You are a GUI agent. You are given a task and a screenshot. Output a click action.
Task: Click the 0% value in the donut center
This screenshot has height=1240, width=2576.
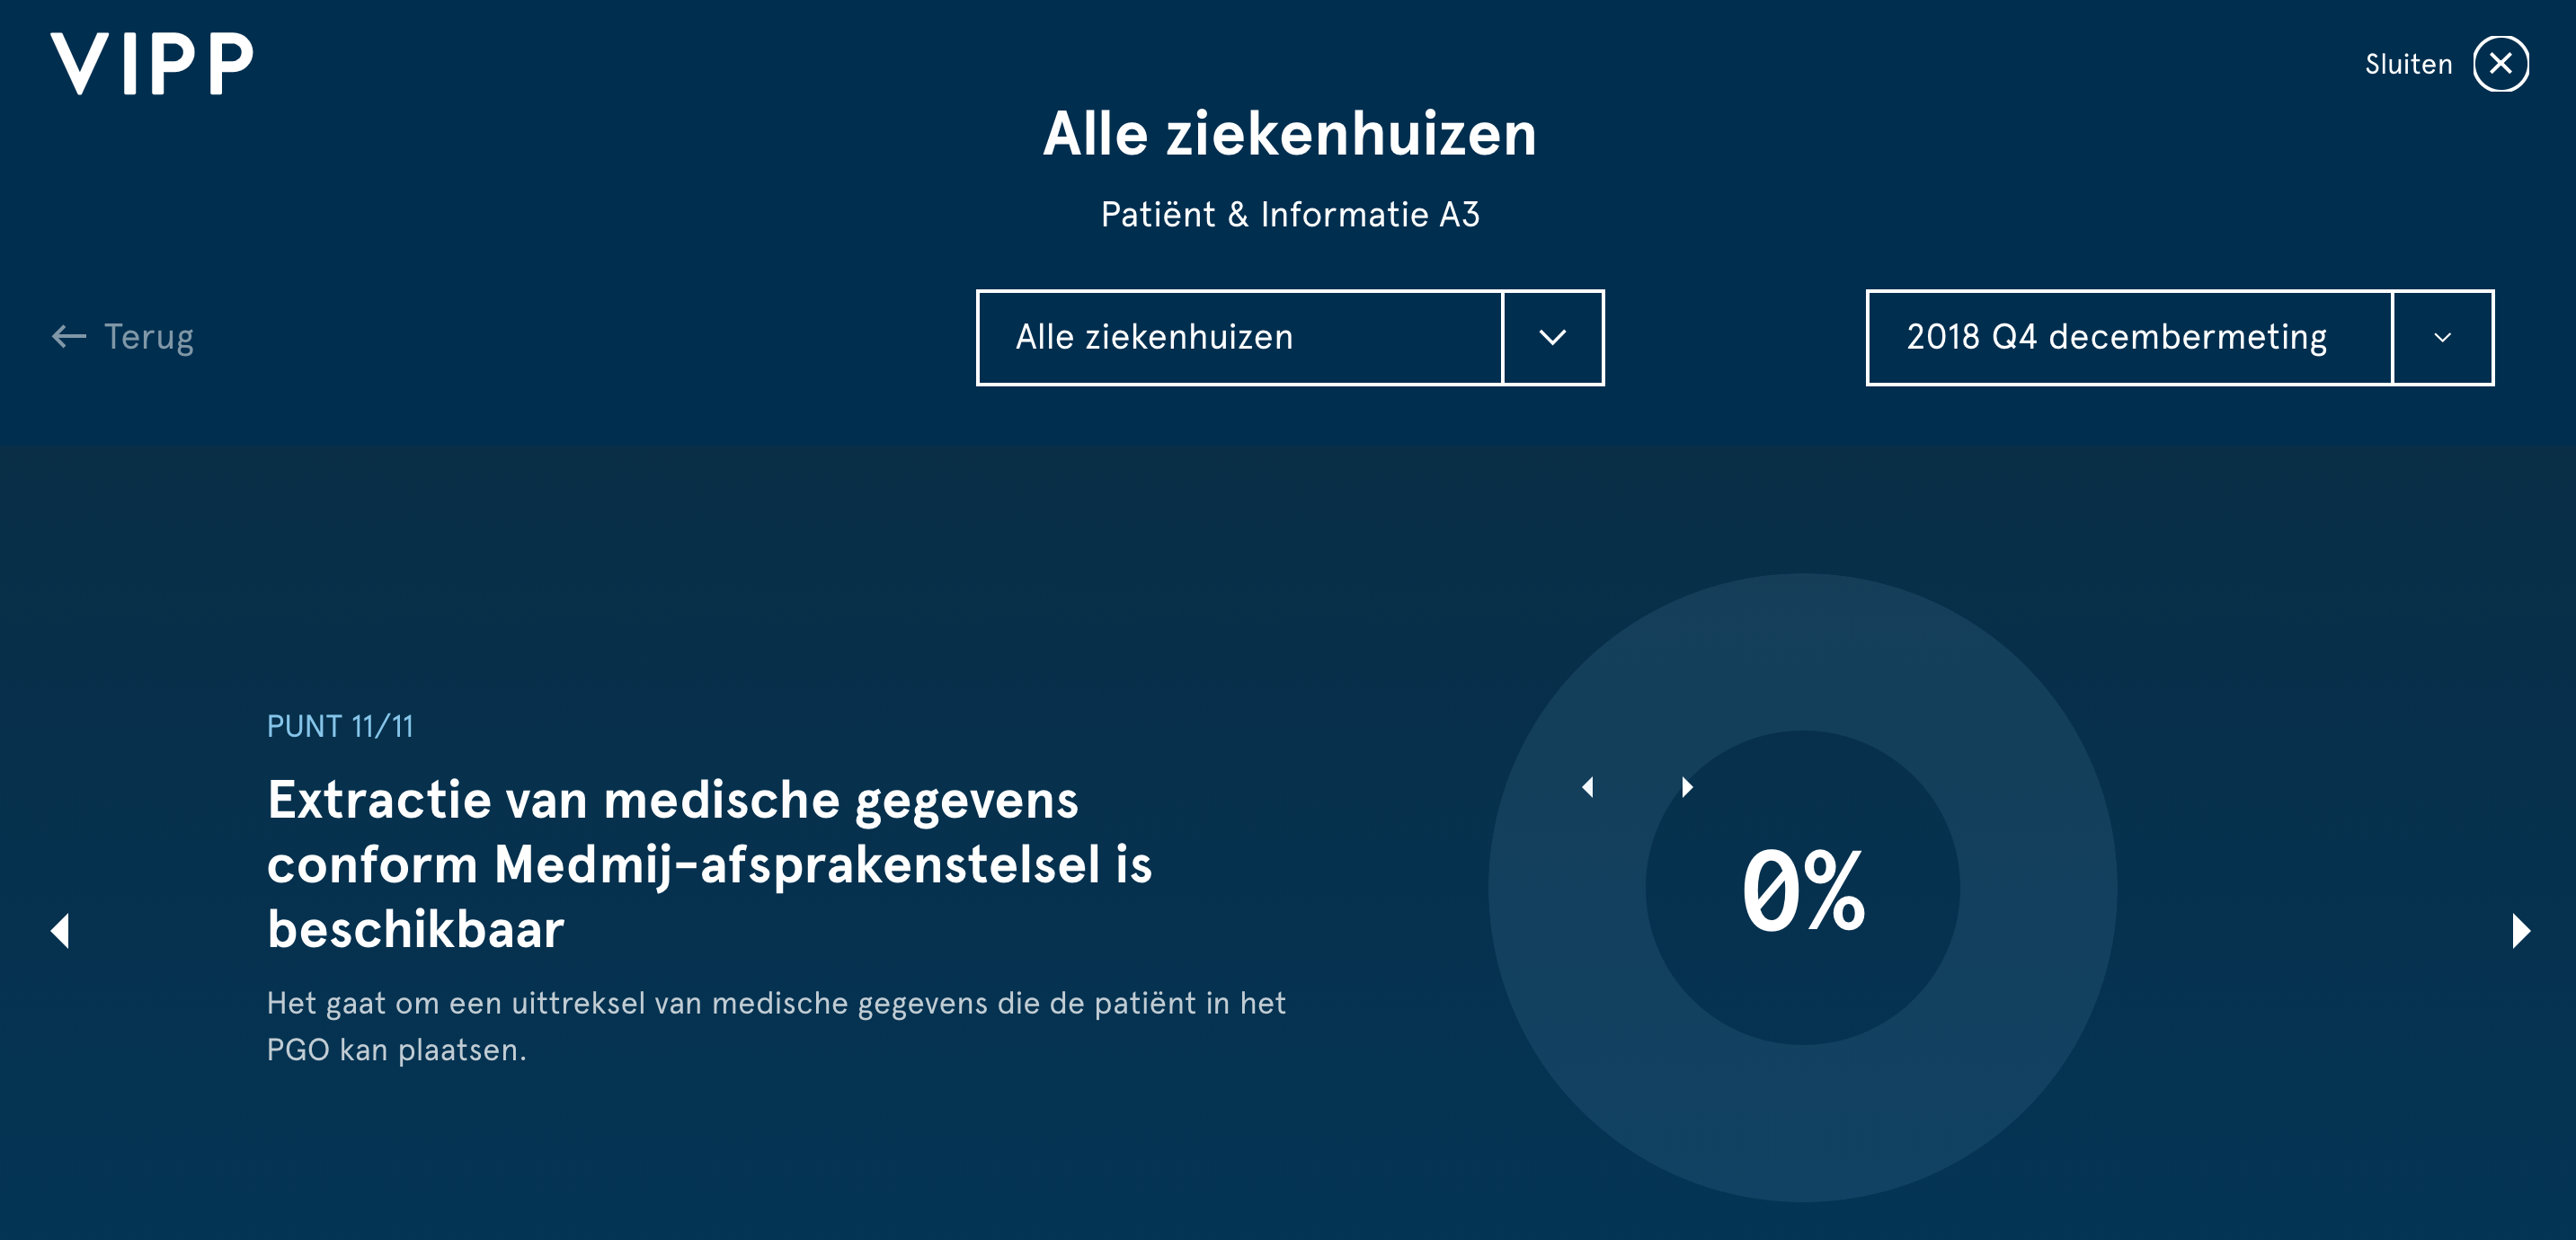pyautogui.click(x=1803, y=889)
